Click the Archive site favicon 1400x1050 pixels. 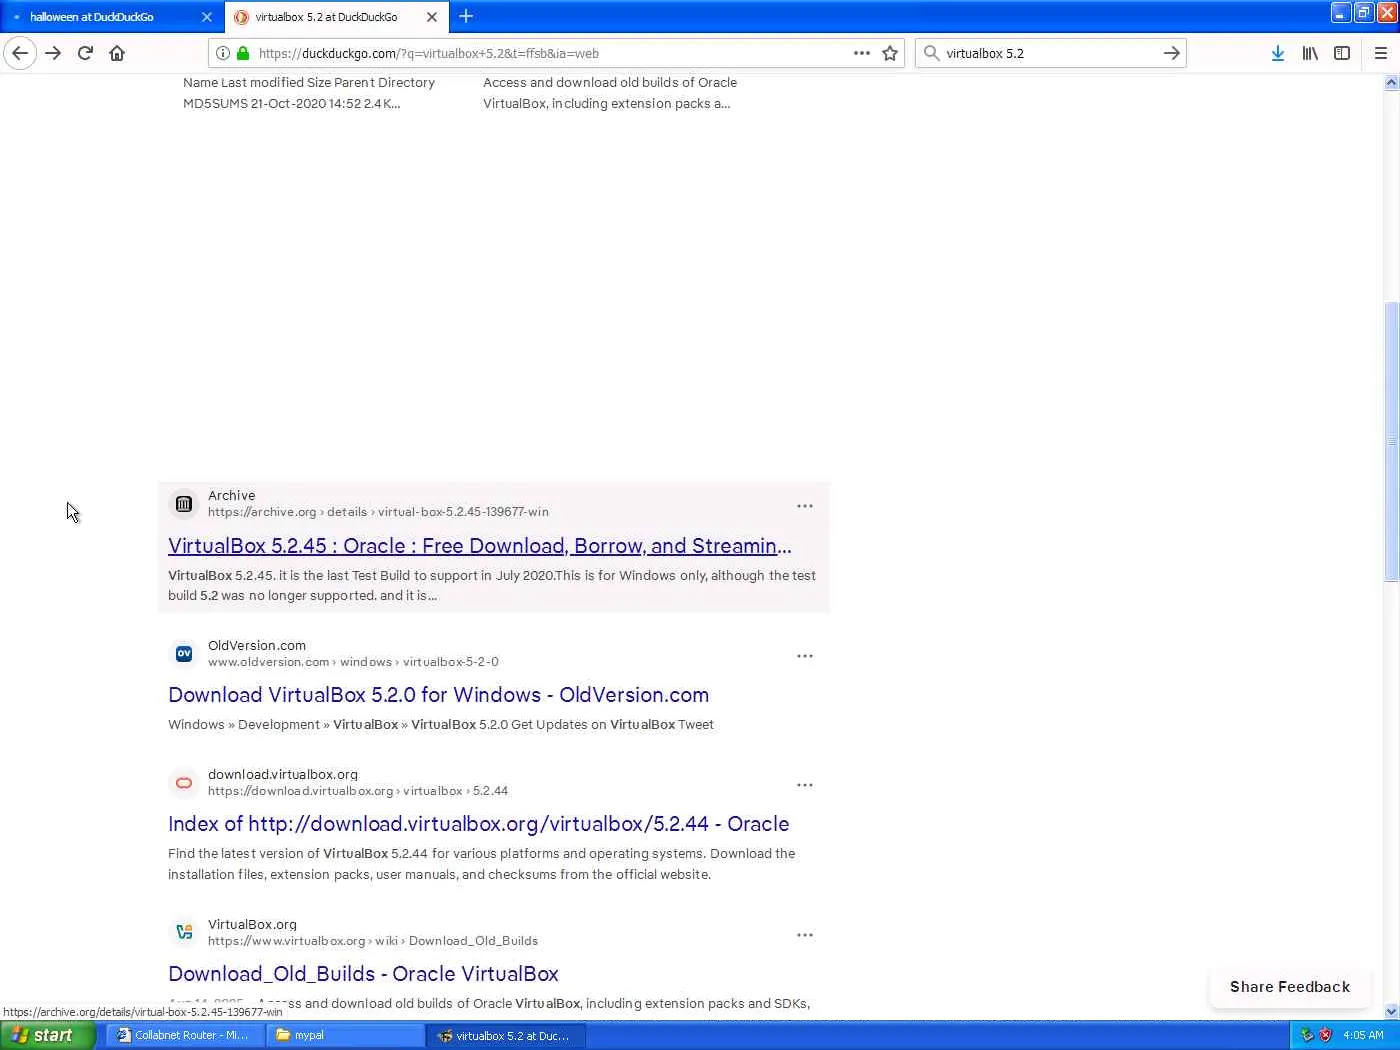click(x=184, y=504)
